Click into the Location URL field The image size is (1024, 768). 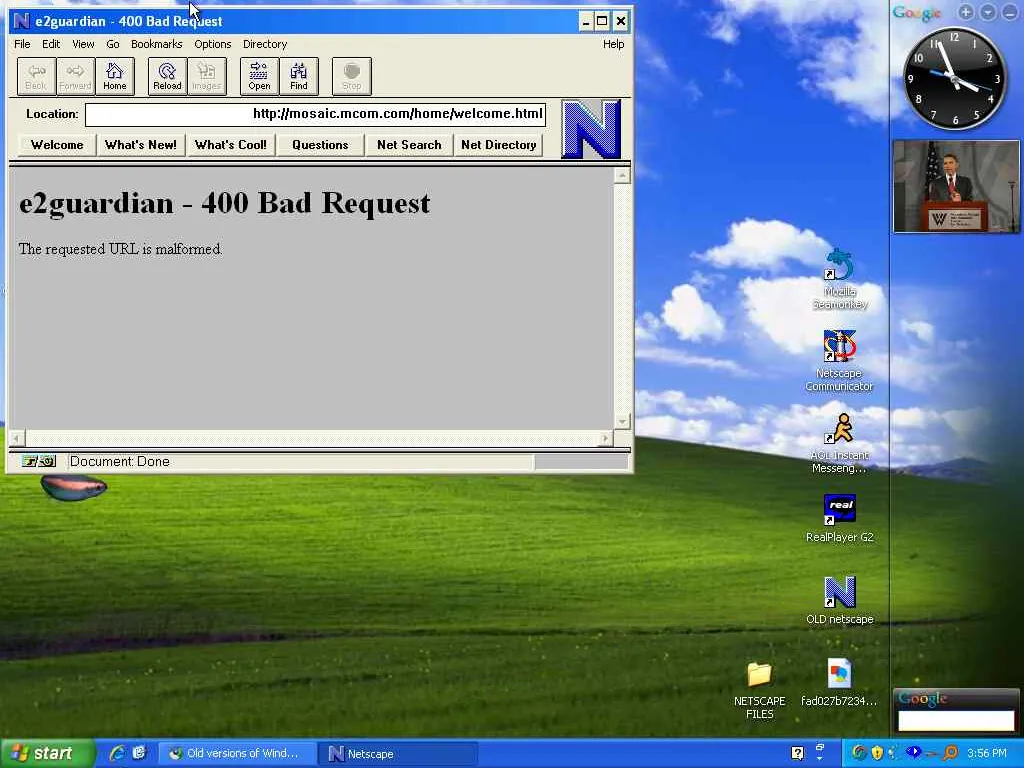coord(315,114)
